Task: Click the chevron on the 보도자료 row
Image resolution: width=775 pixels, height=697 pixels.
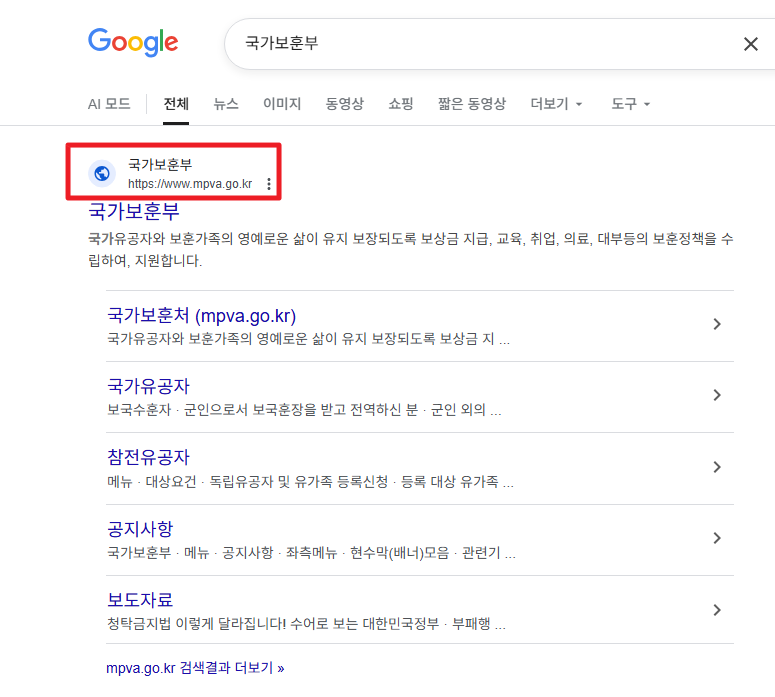Action: click(x=717, y=610)
